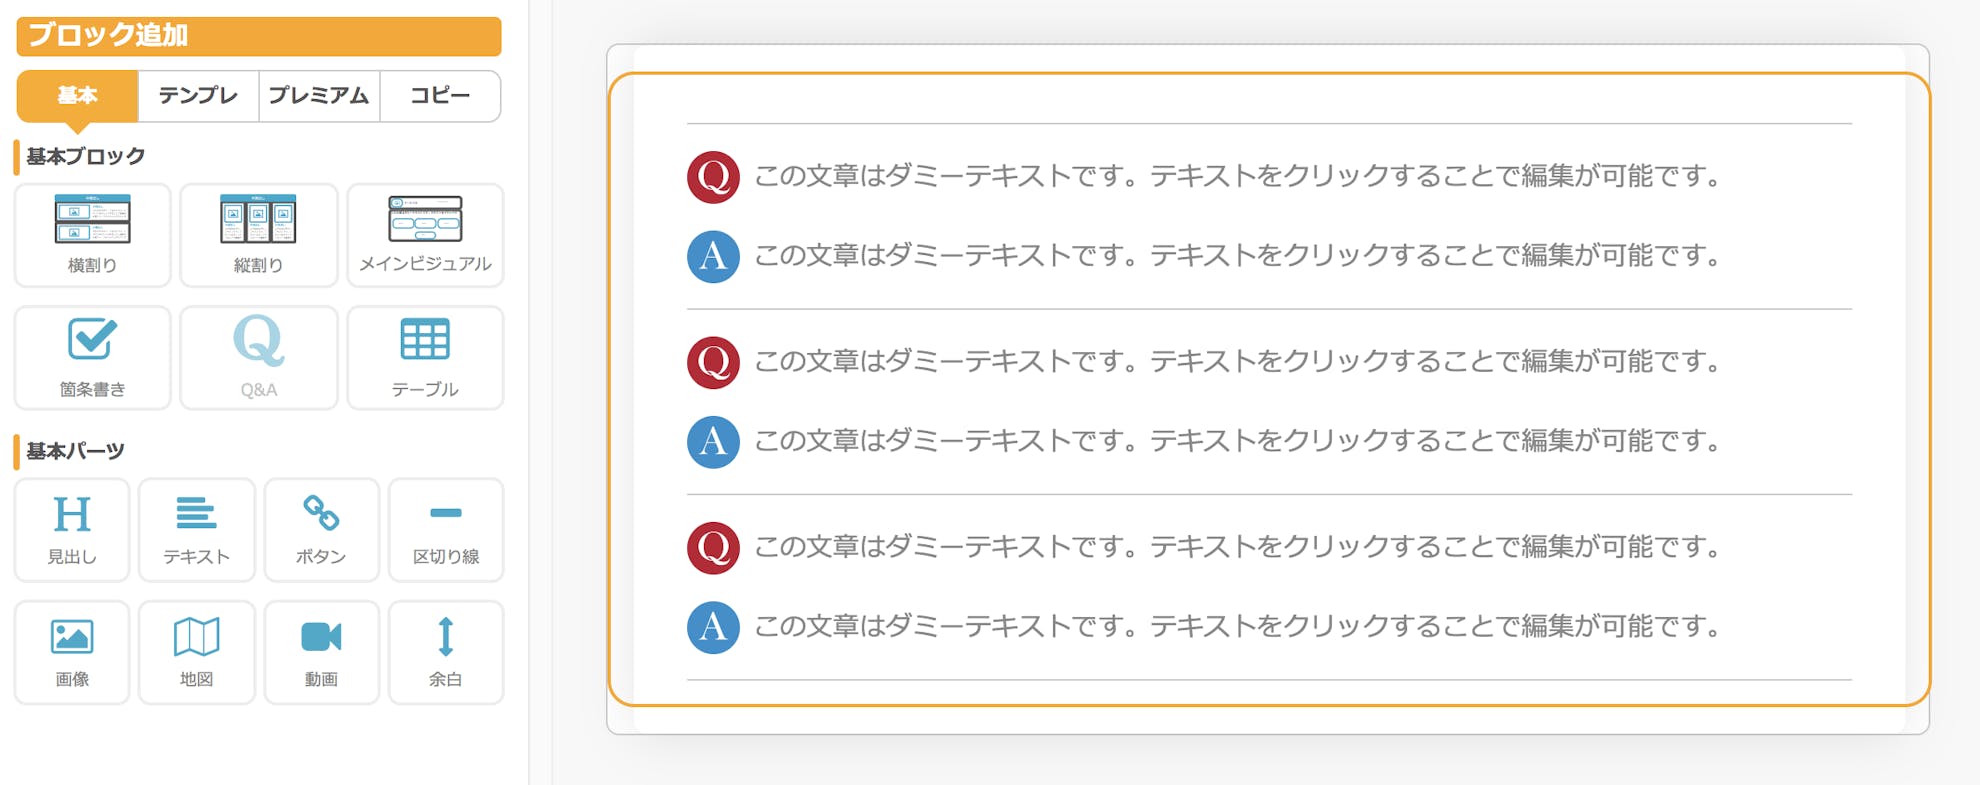Insert a 見出し heading part
The height and width of the screenshot is (785, 1980).
pyautogui.click(x=72, y=530)
